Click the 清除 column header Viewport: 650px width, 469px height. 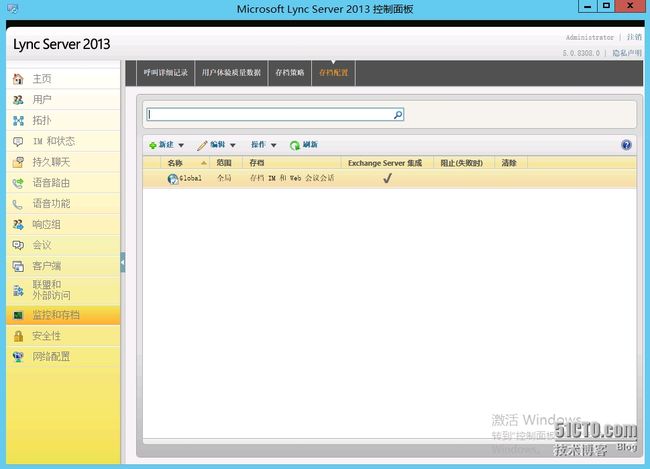509,163
